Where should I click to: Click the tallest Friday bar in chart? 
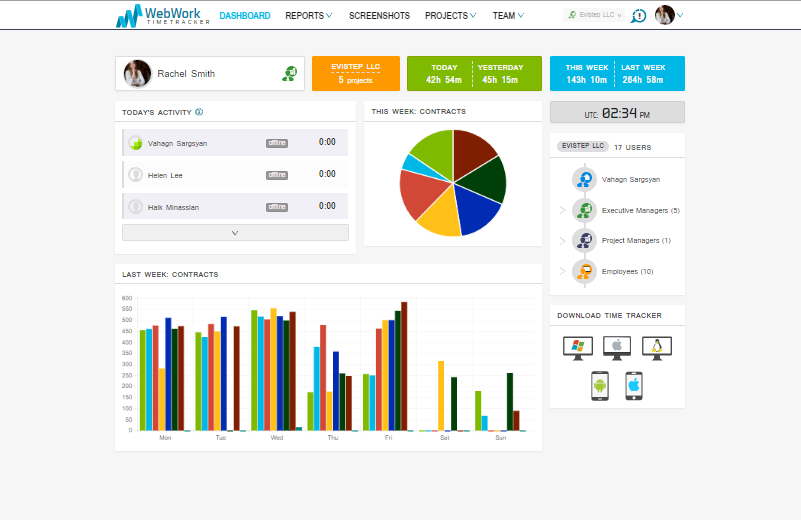coord(404,366)
